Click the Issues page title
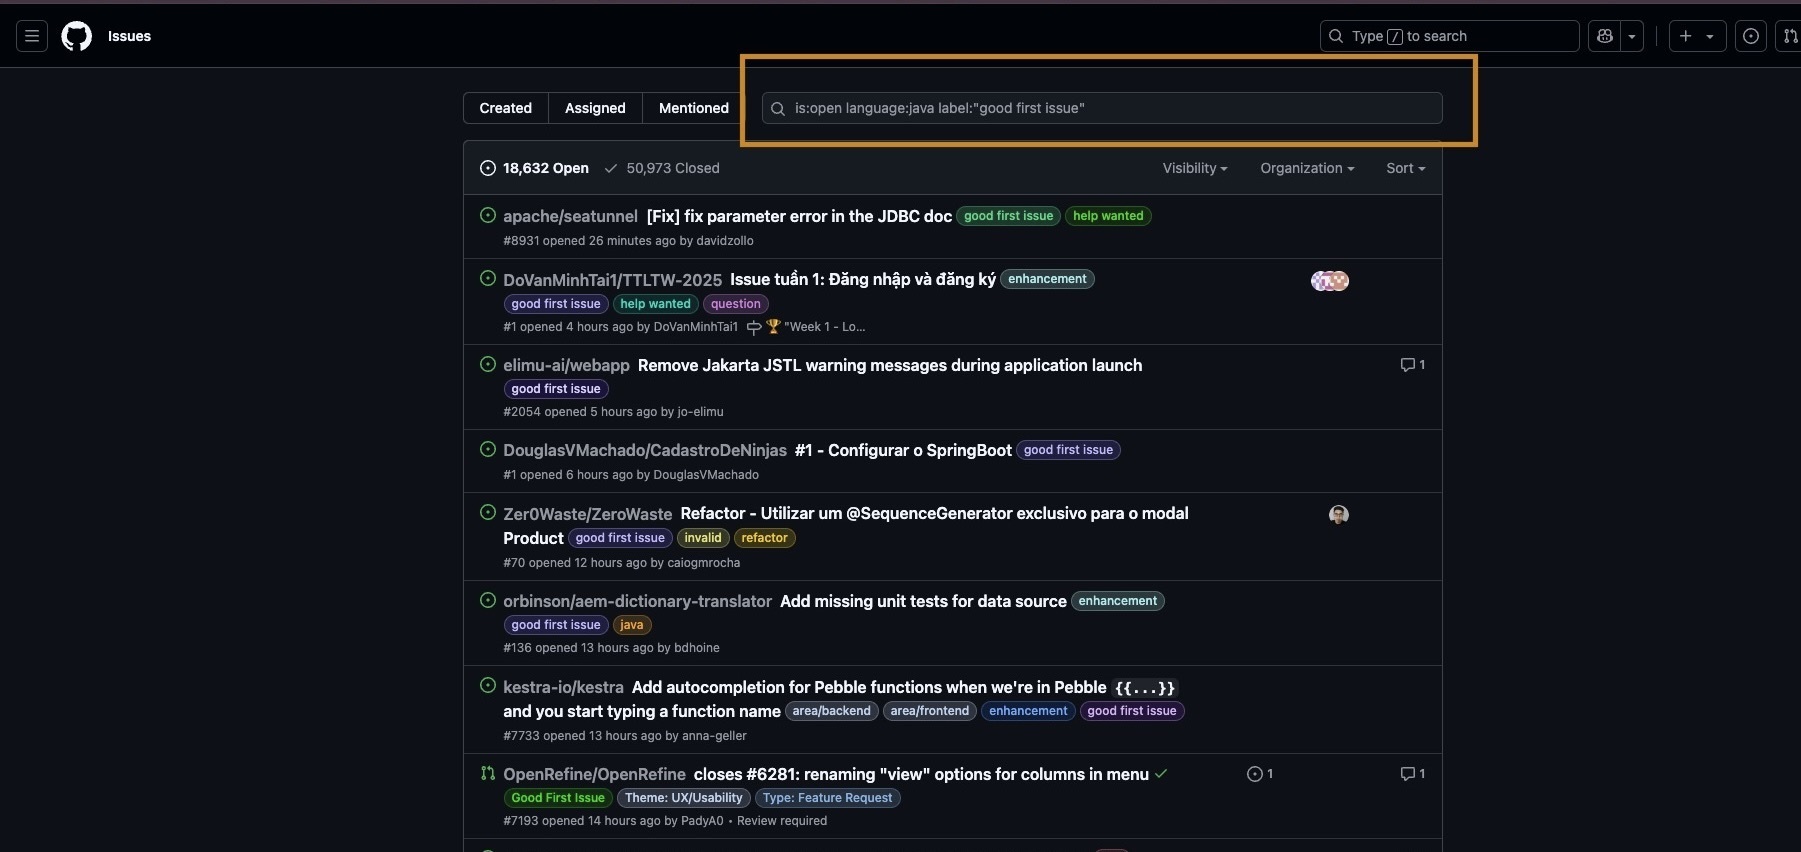This screenshot has width=1801, height=852. coord(129,36)
